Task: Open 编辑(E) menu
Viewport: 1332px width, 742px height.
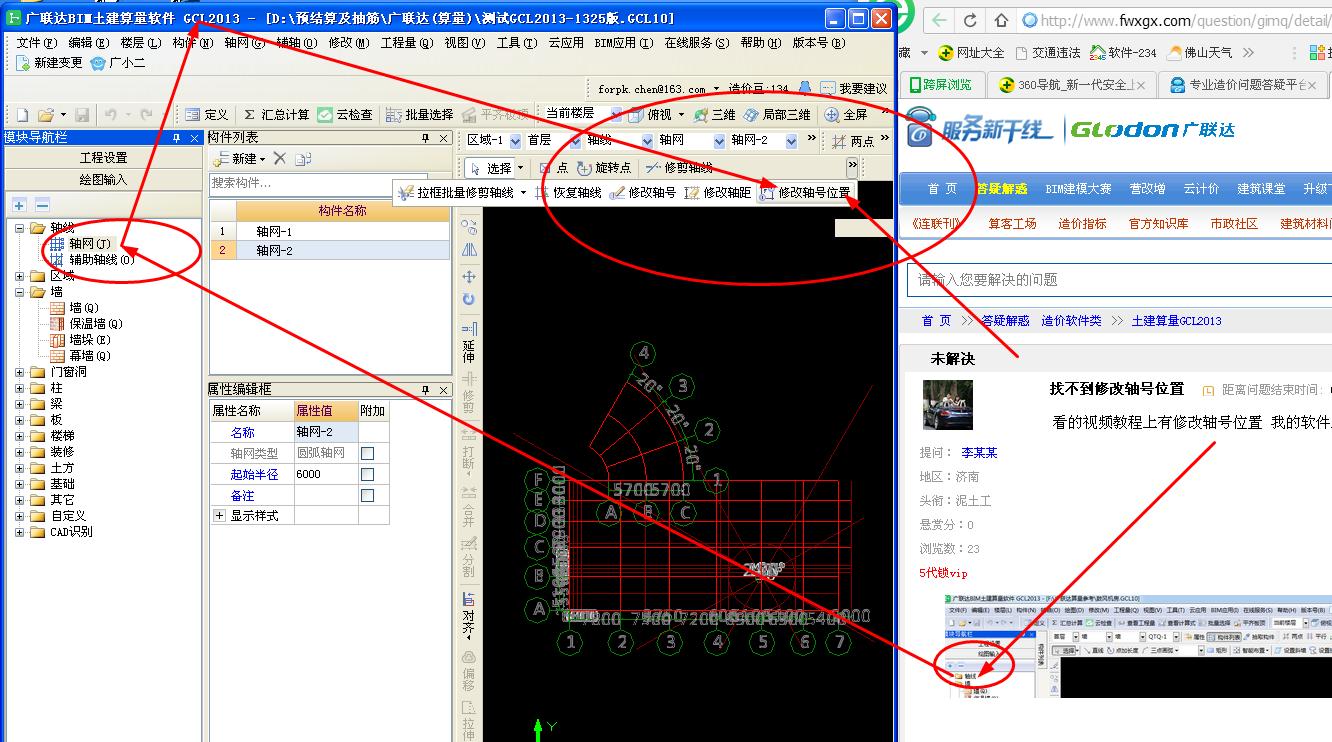Action: point(88,43)
